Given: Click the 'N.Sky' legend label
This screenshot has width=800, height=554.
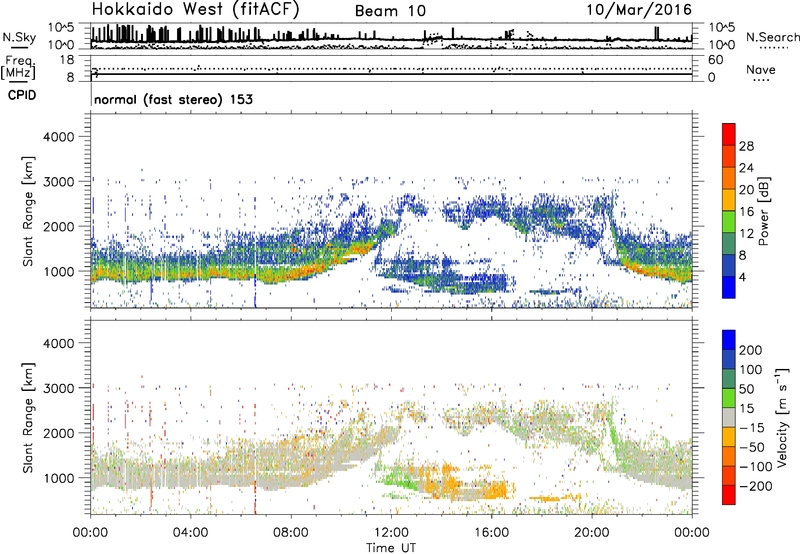Looking at the screenshot, I should point(19,37).
